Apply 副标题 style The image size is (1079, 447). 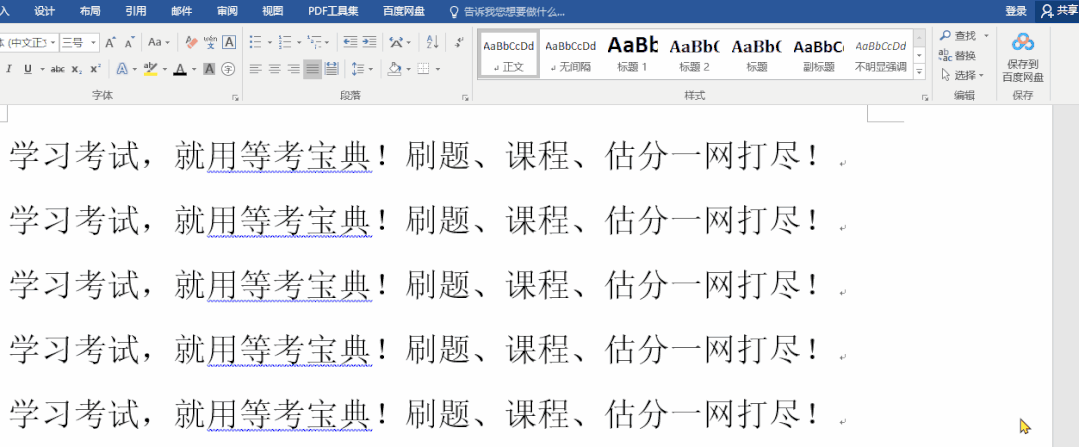(818, 54)
